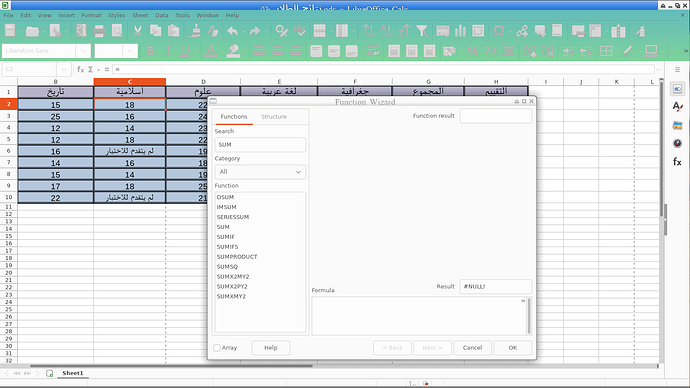Select the Functions tab in wizard
This screenshot has height=388, width=690.
pyautogui.click(x=234, y=117)
